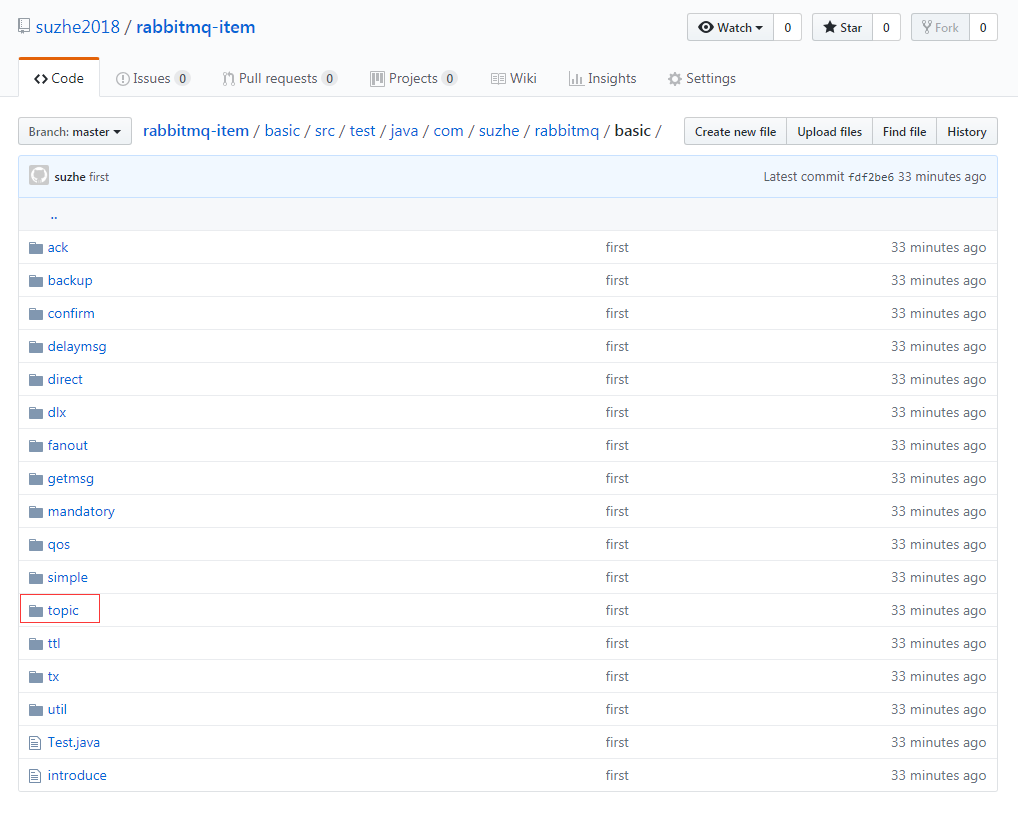The image size is (1018, 826).
Task: Click the simple folder icon
Action: (36, 579)
